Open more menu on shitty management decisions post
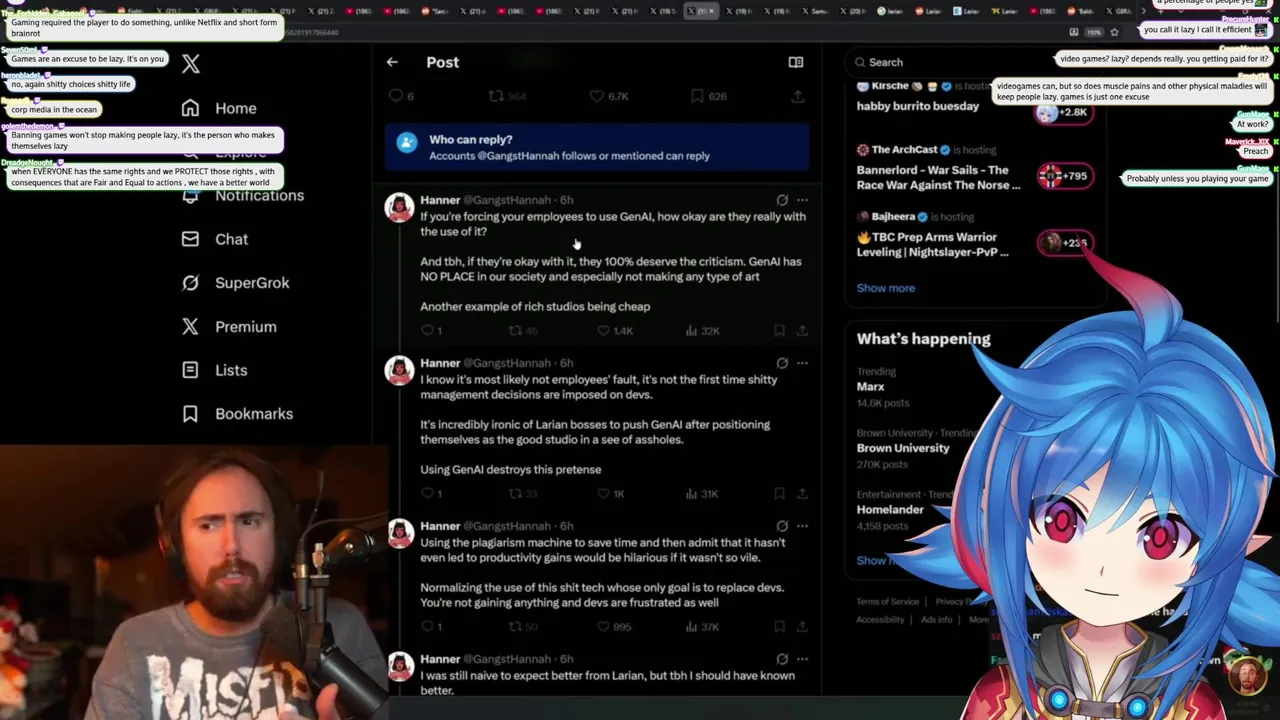Screen dimensions: 1280x720 coord(802,363)
